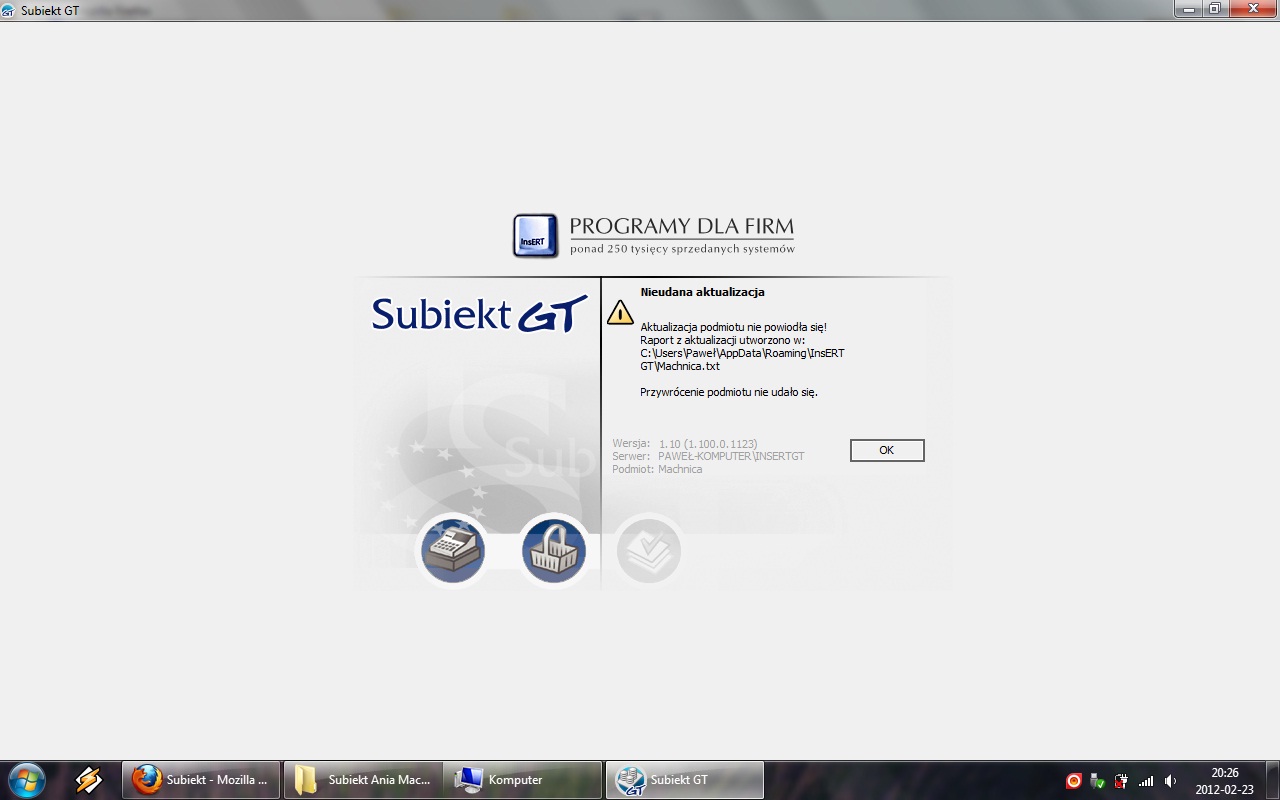This screenshot has width=1280, height=800.
Task: Click 'ponad 250 tysięcy sprzedanych systemów' tagline
Action: [682, 249]
